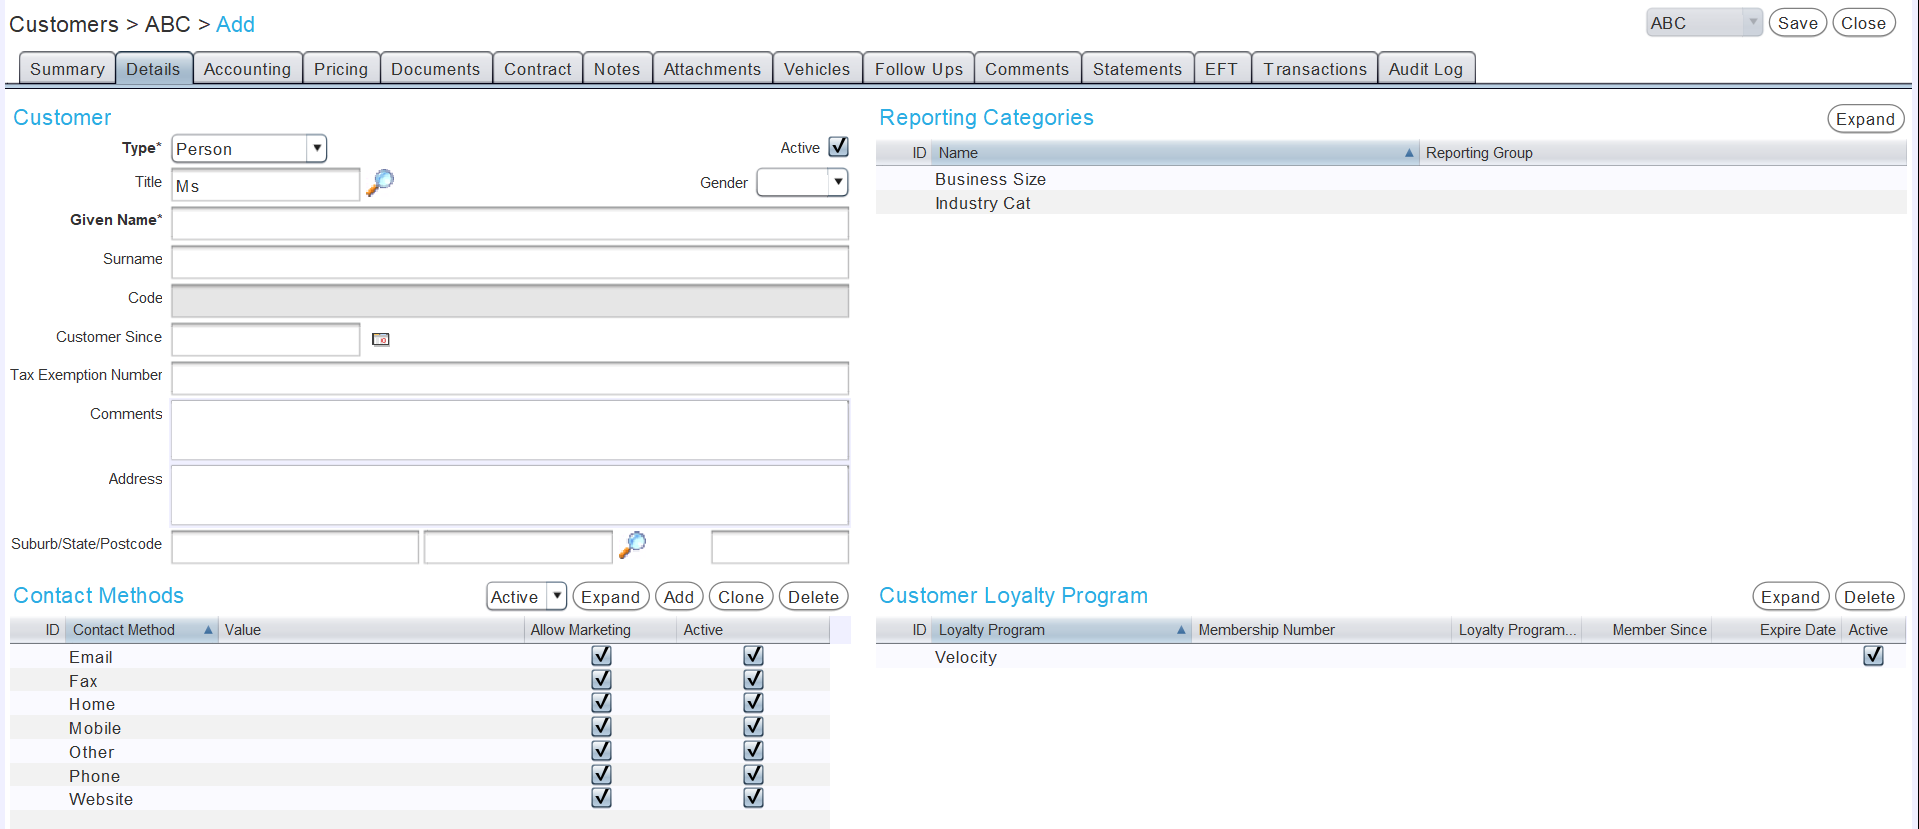
Task: Select the Industry Cat reporting category
Action: (1391, 203)
